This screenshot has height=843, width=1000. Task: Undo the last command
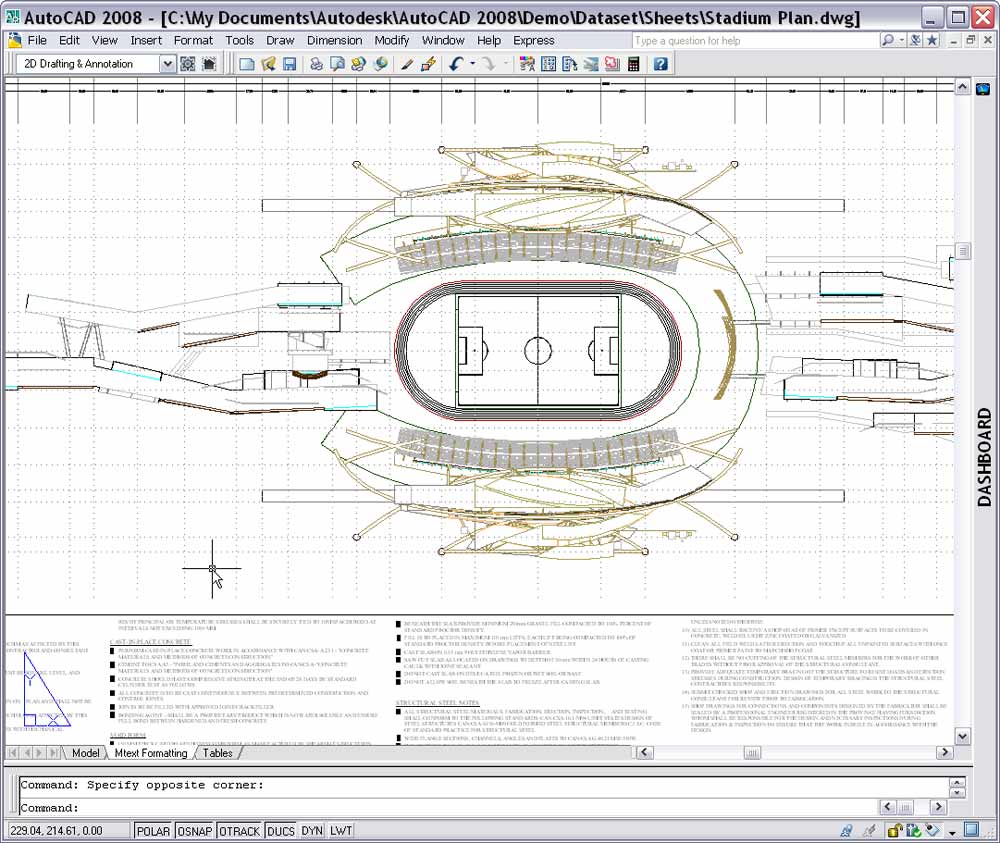455,63
